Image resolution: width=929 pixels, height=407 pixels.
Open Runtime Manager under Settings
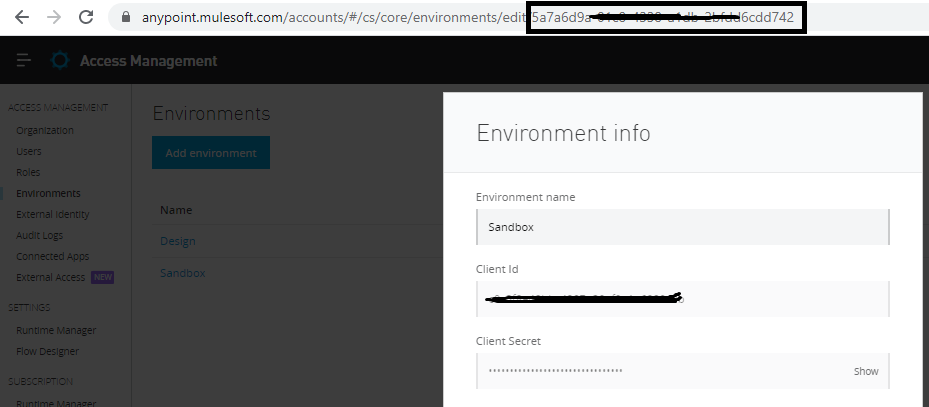[56, 331]
